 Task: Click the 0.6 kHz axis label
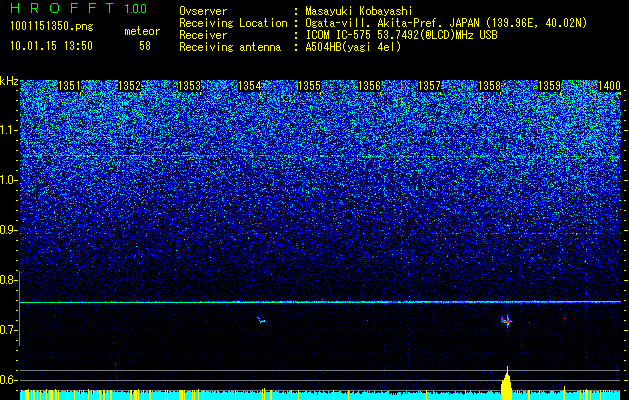tap(9, 380)
